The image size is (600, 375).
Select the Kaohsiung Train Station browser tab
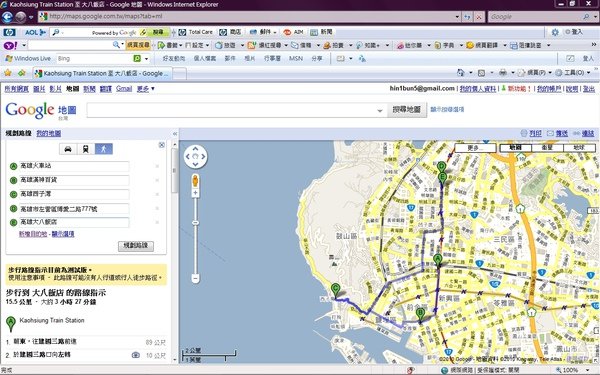pyautogui.click(x=102, y=73)
